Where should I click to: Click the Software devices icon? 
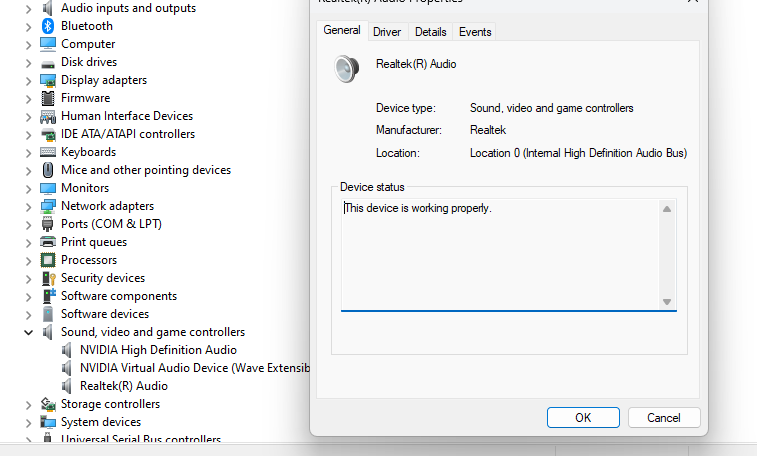pyautogui.click(x=48, y=314)
